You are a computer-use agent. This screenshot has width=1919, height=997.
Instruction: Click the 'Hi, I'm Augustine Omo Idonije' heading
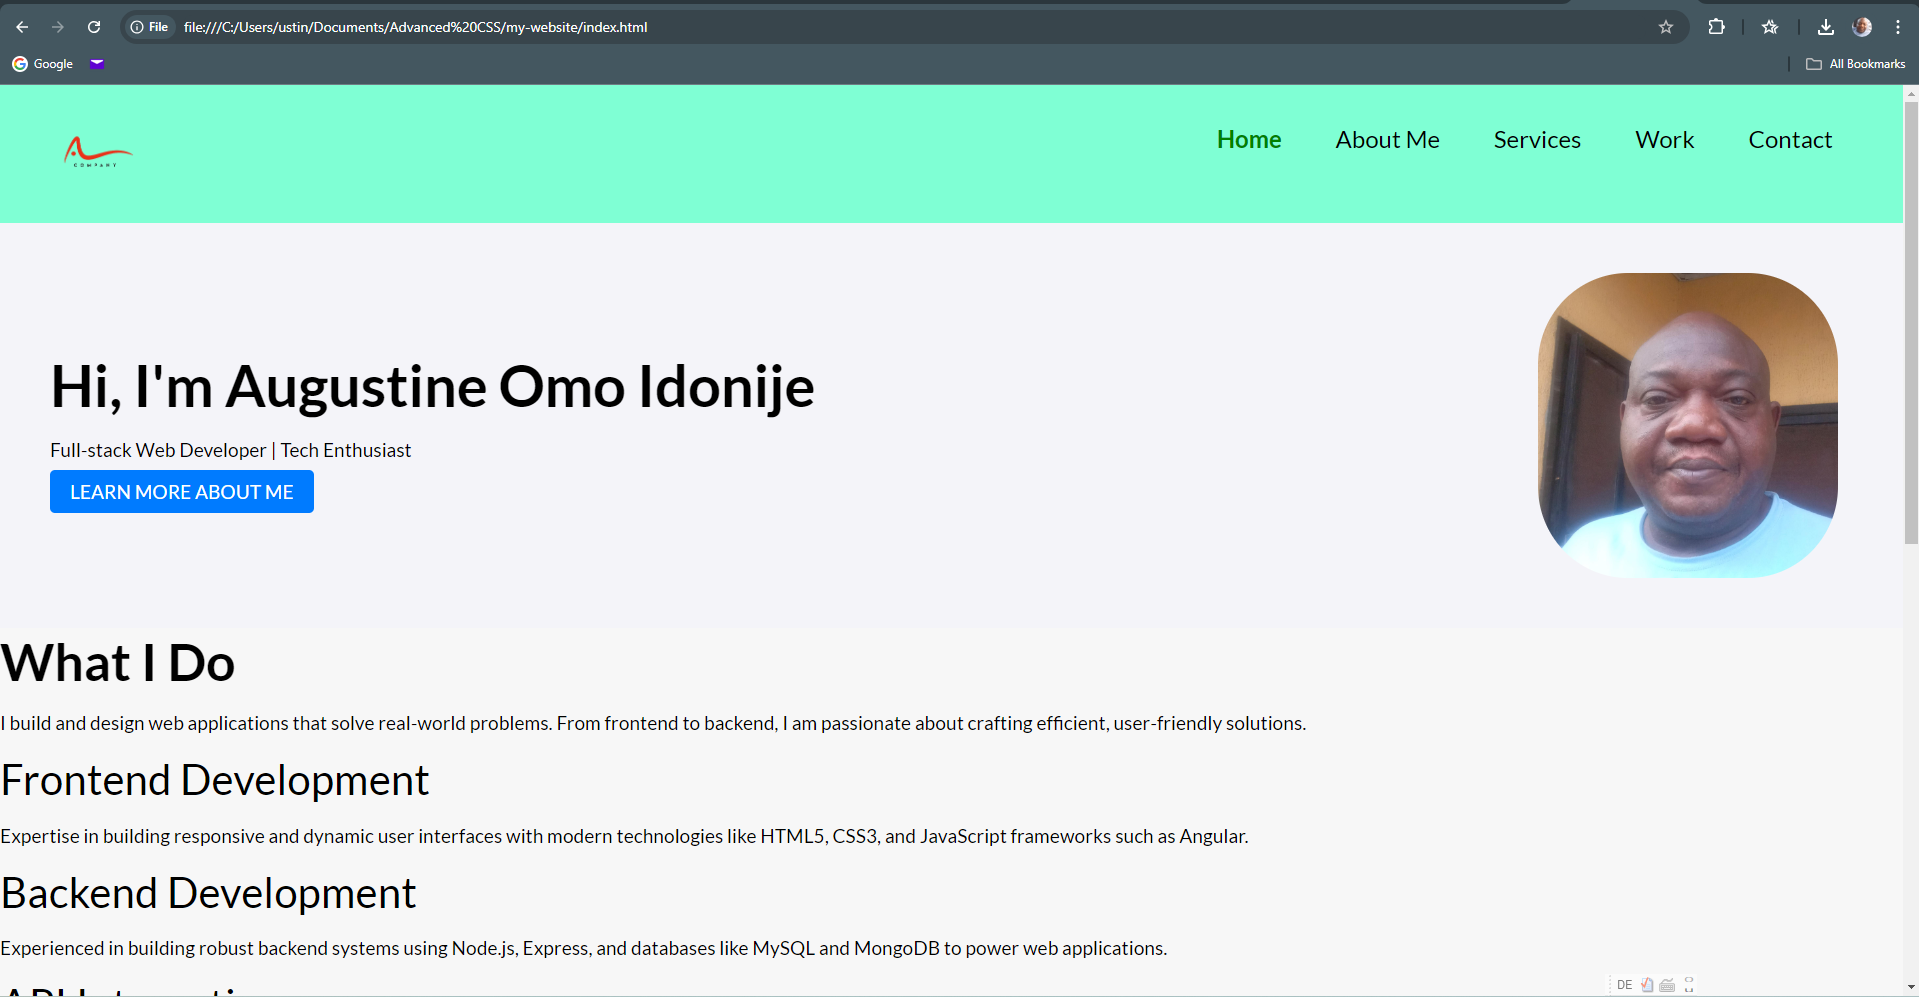432,387
